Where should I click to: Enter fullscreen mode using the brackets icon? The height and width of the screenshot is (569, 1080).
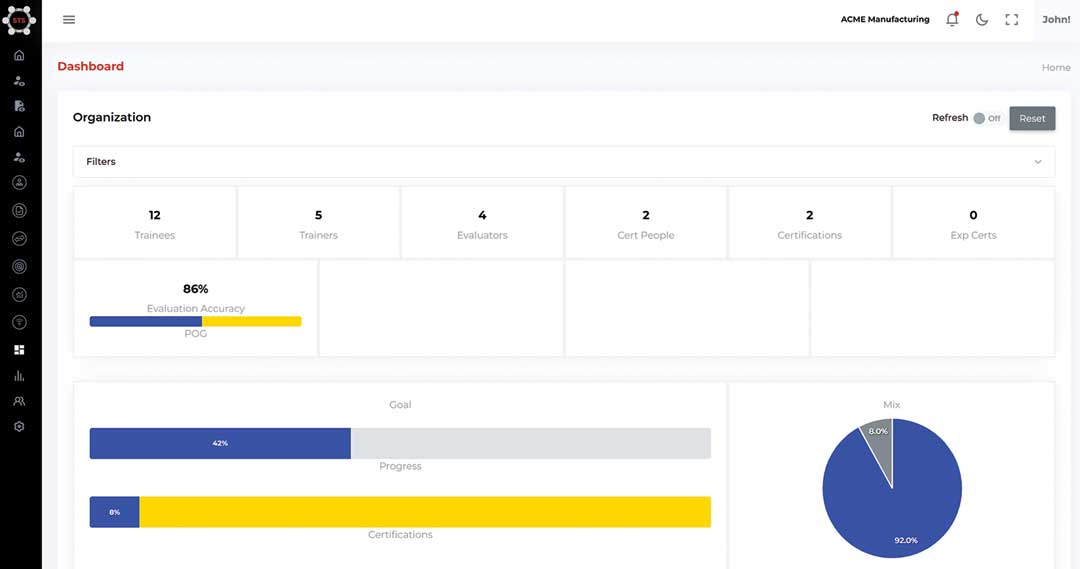point(1011,20)
